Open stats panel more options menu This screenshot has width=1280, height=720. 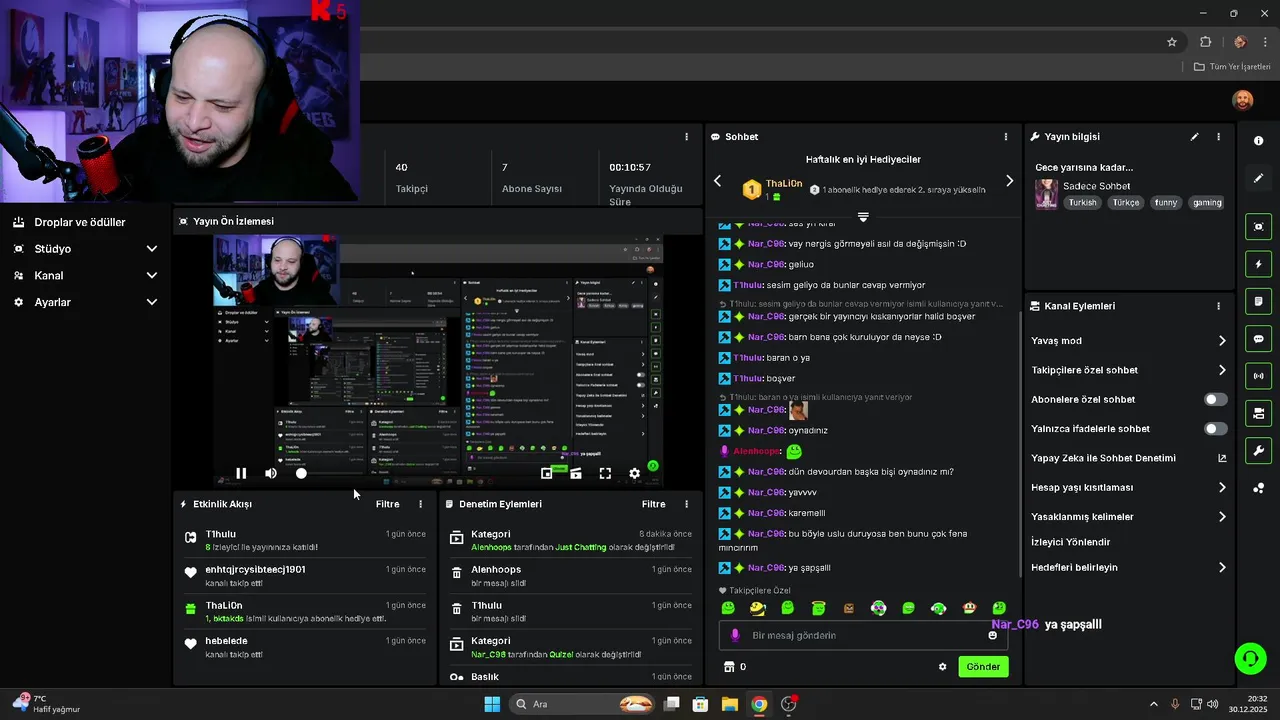tap(686, 137)
